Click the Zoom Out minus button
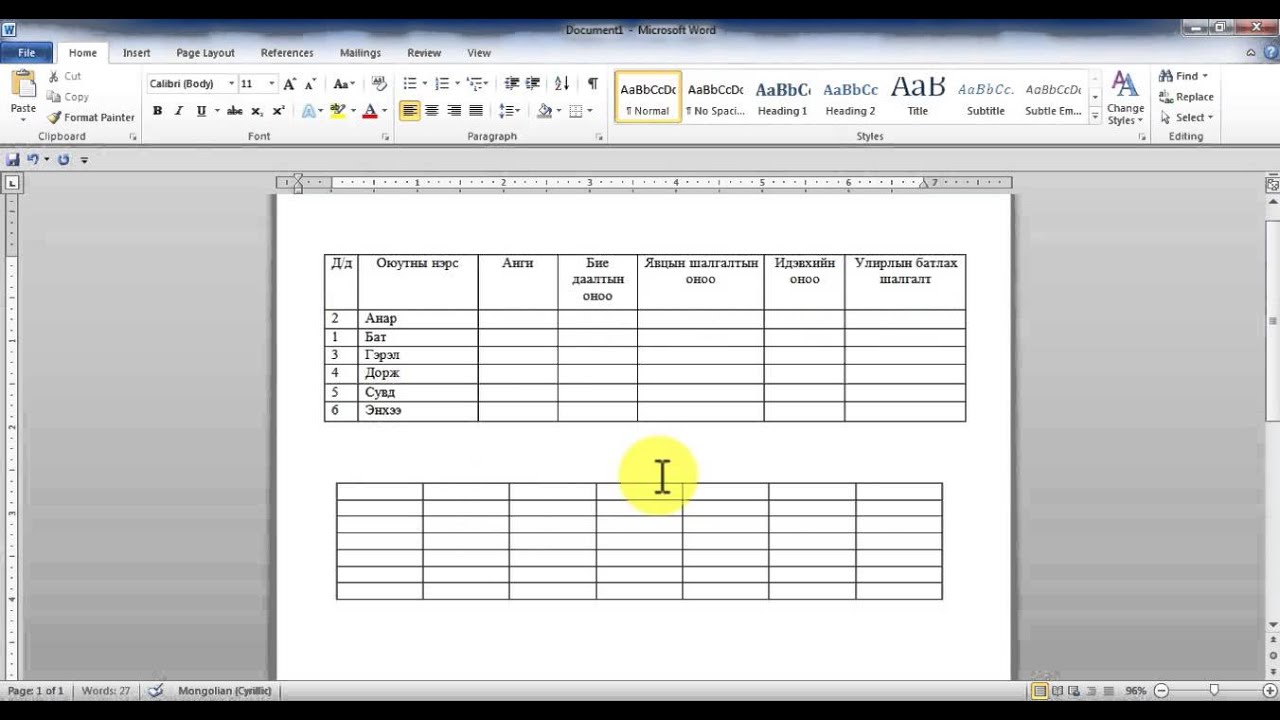This screenshot has height=720, width=1280. coord(1162,691)
